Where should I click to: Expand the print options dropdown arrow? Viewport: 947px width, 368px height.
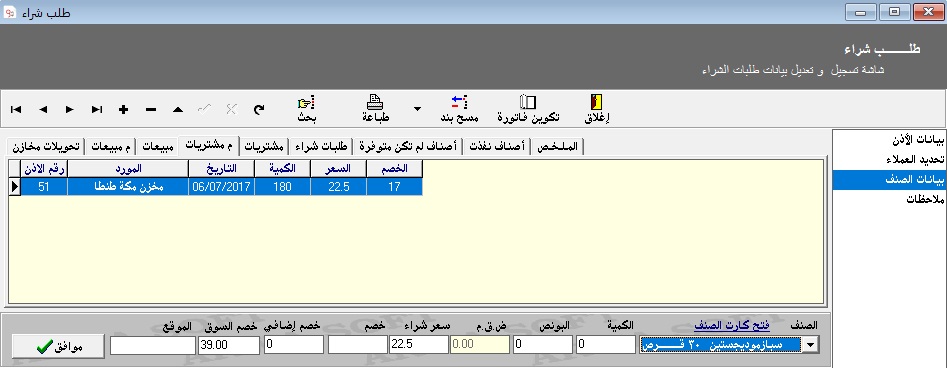click(417, 109)
